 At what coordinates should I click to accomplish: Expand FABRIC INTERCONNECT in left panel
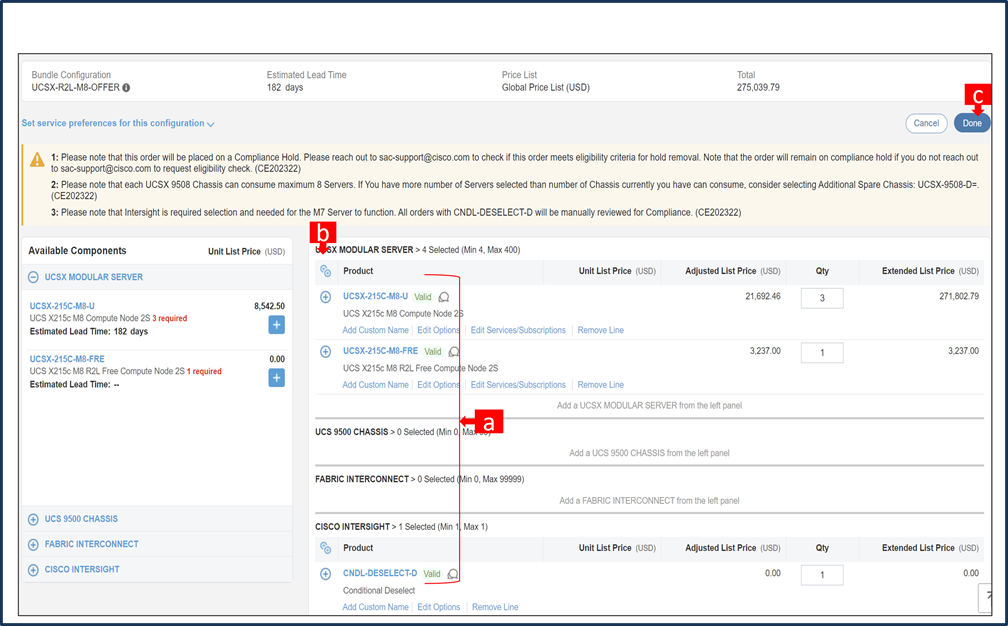(x=33, y=544)
